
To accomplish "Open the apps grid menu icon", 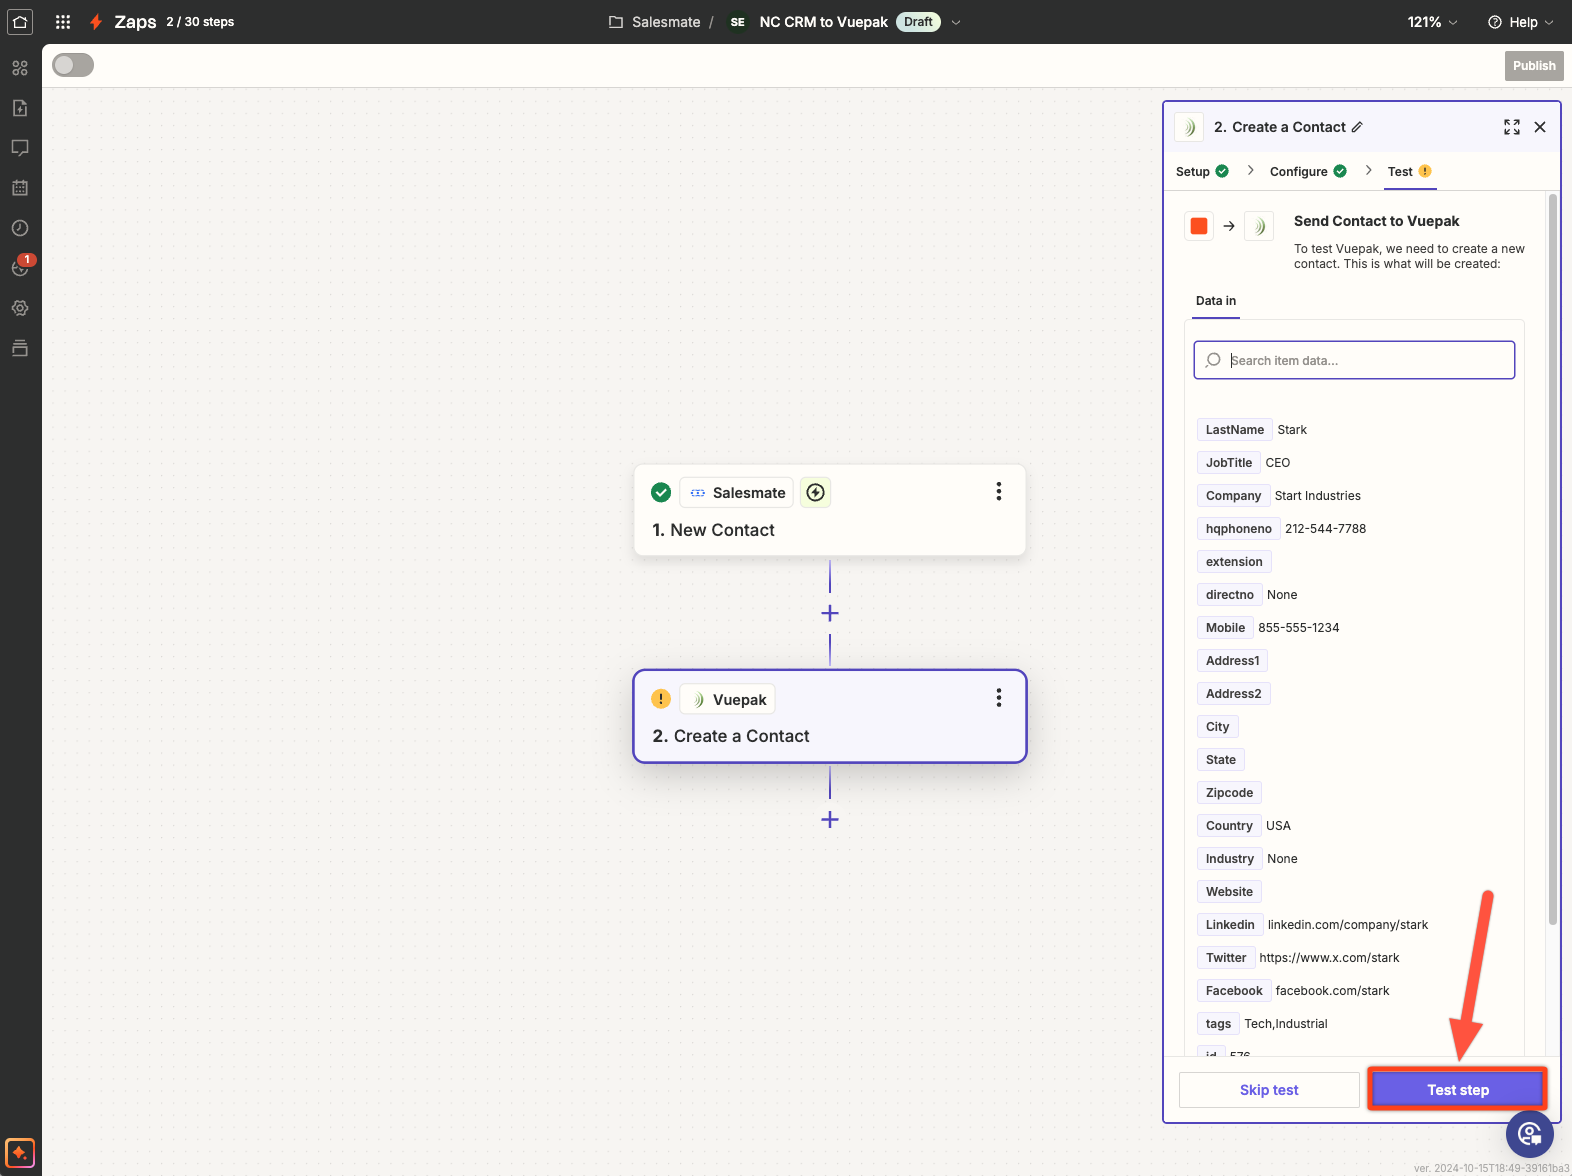I will [x=63, y=21].
